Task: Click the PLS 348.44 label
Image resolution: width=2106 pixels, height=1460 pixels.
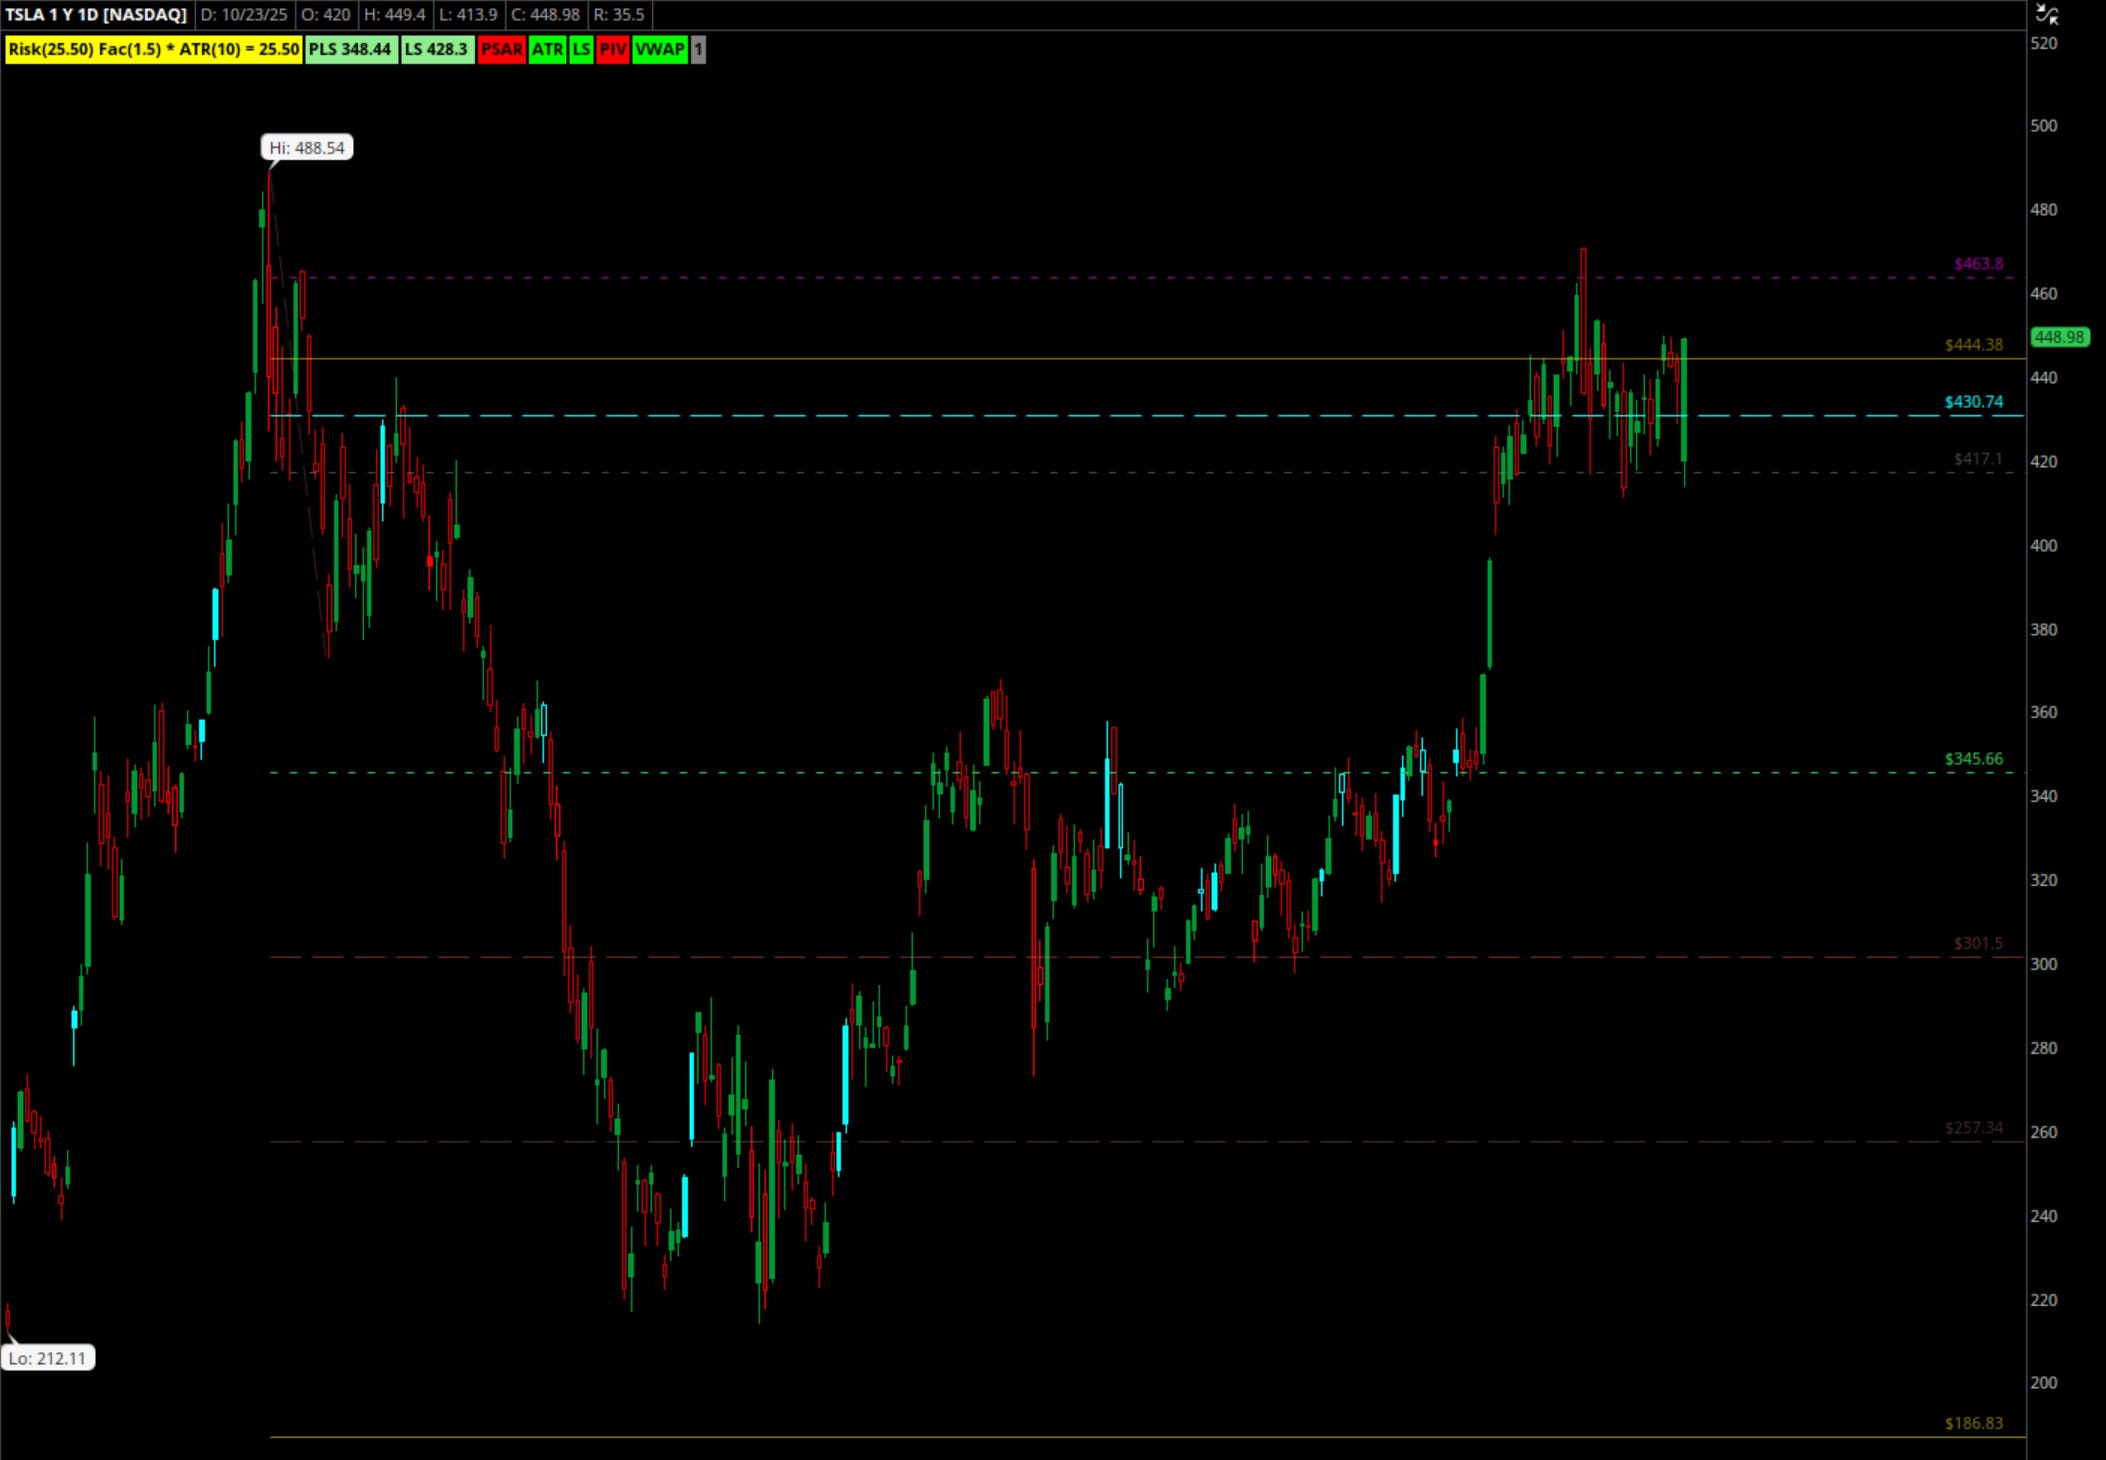Action: [350, 49]
